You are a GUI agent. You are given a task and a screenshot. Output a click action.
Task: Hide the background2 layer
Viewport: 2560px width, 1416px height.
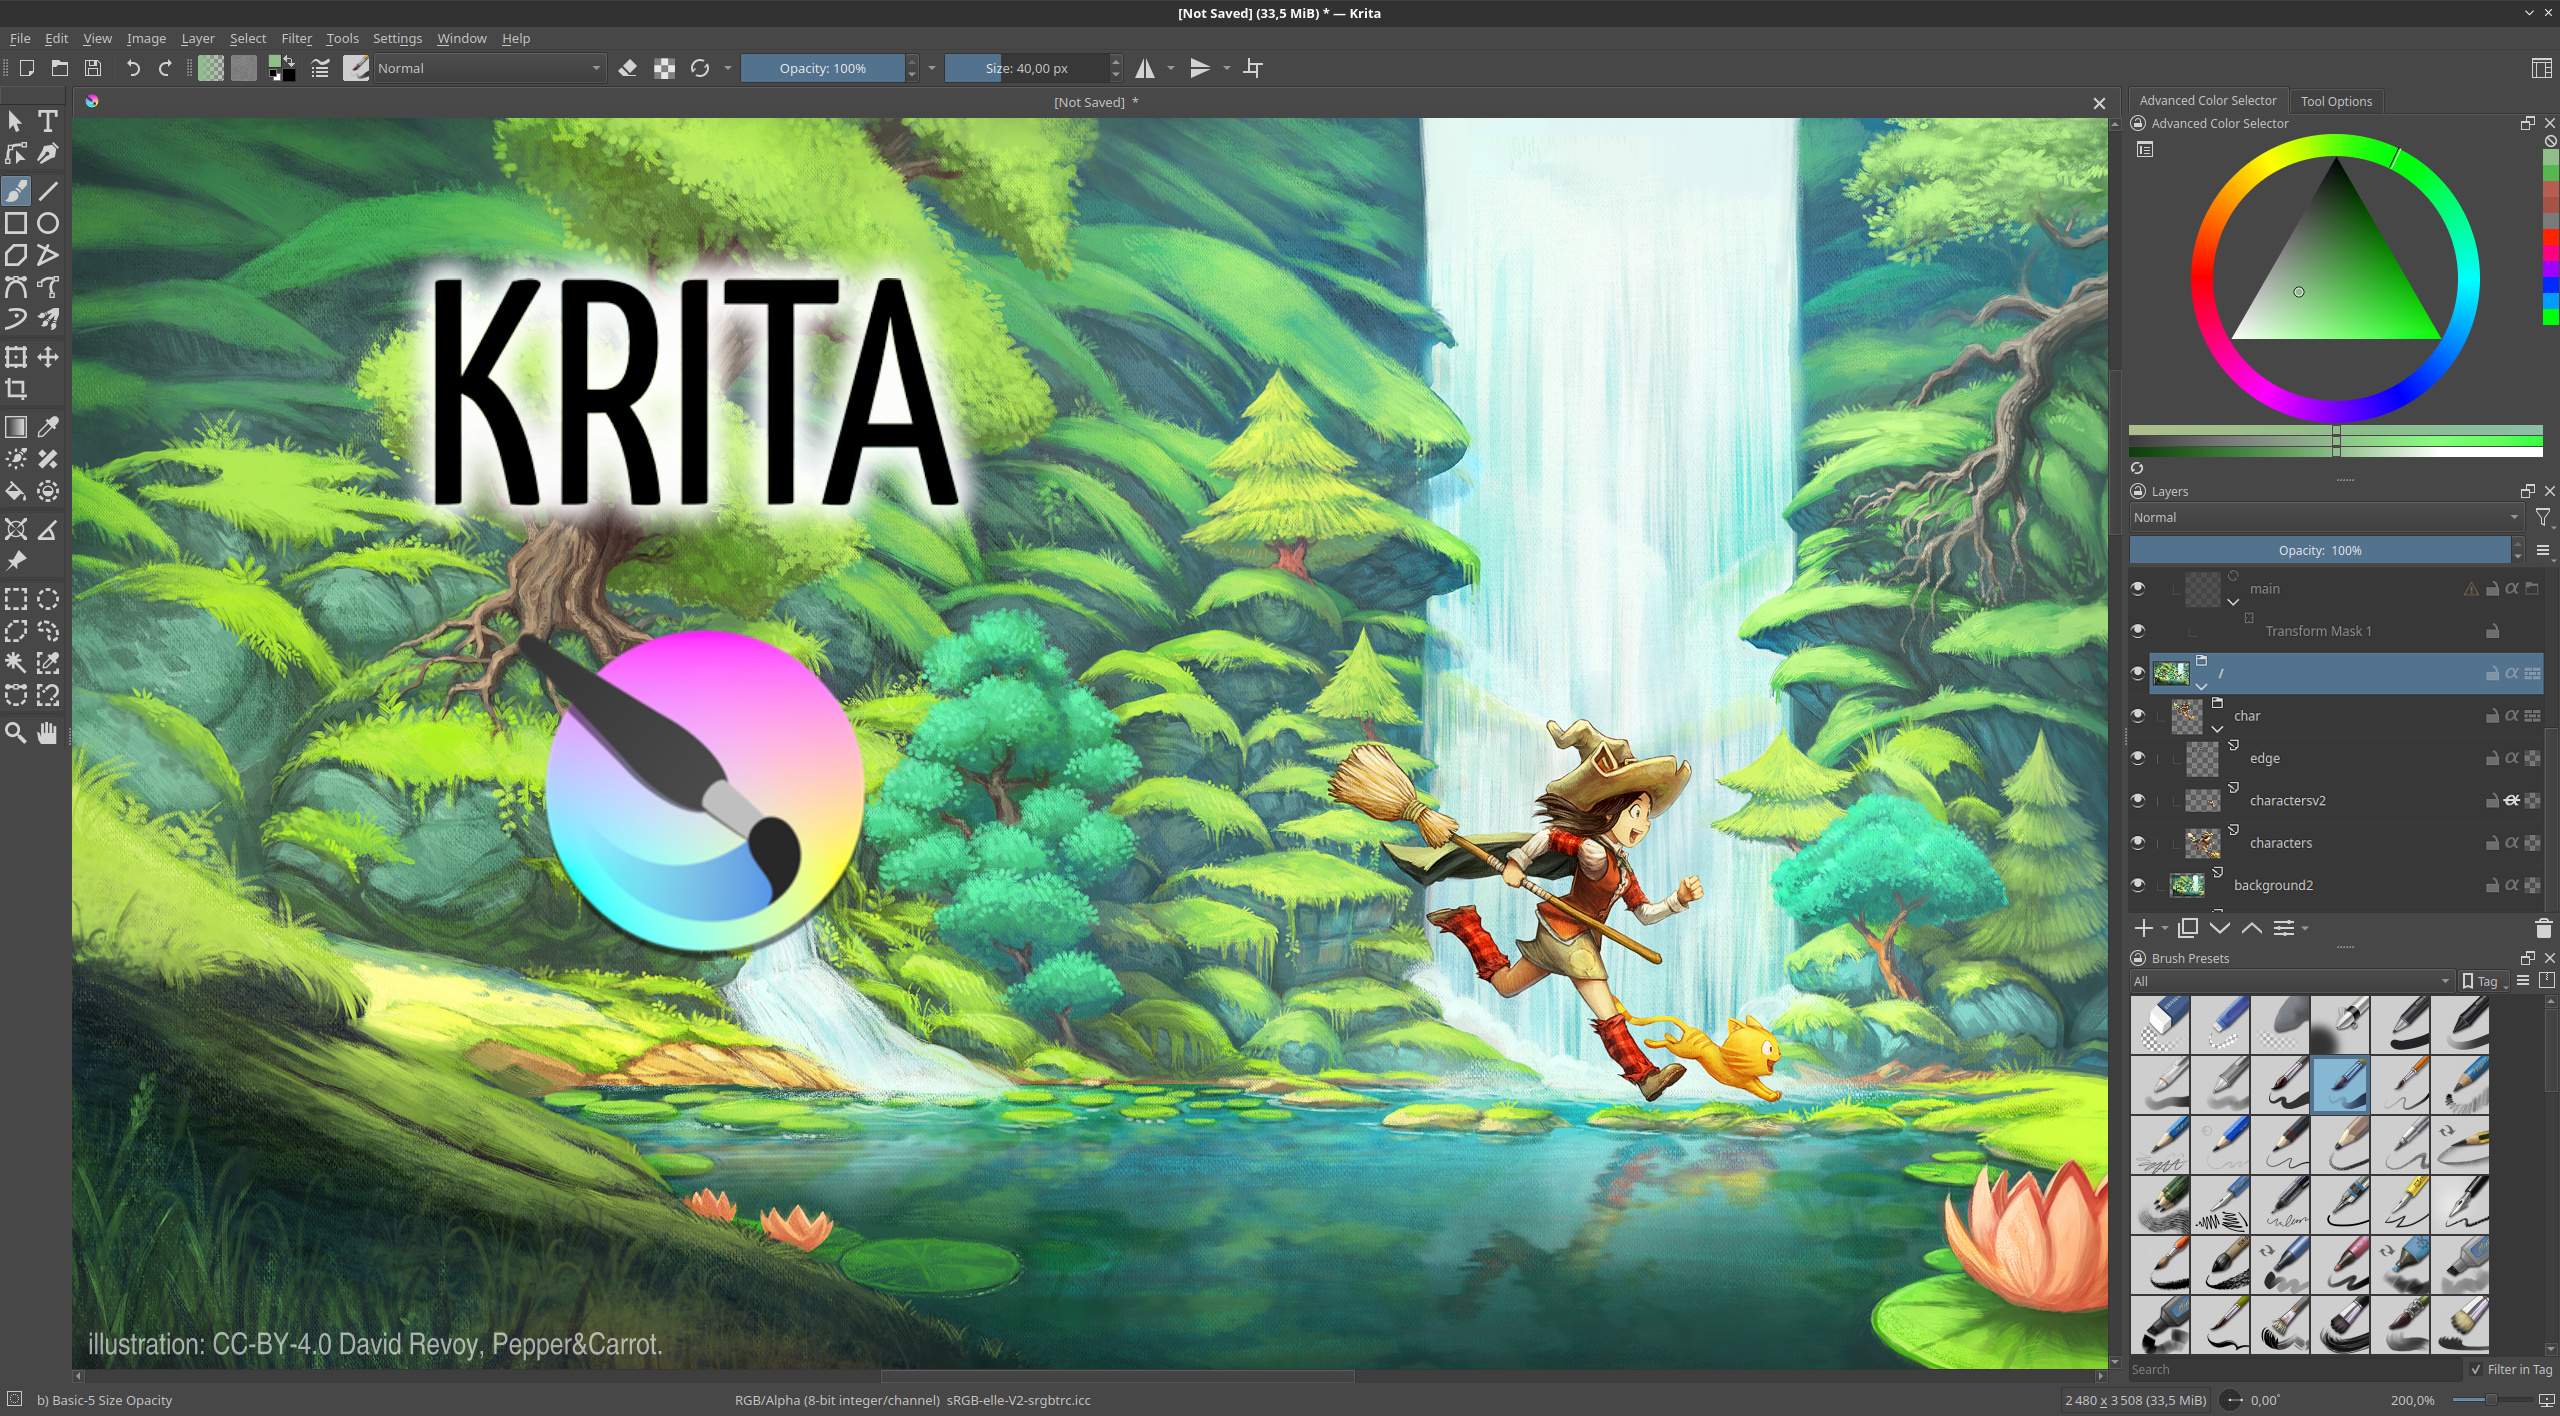tap(2140, 884)
